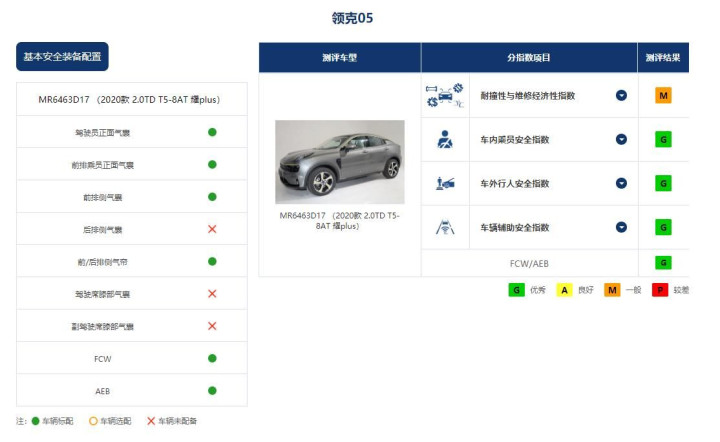This screenshot has width=720, height=442.
Task: Click the vehicle assist safety radar icon
Action: (x=444, y=227)
